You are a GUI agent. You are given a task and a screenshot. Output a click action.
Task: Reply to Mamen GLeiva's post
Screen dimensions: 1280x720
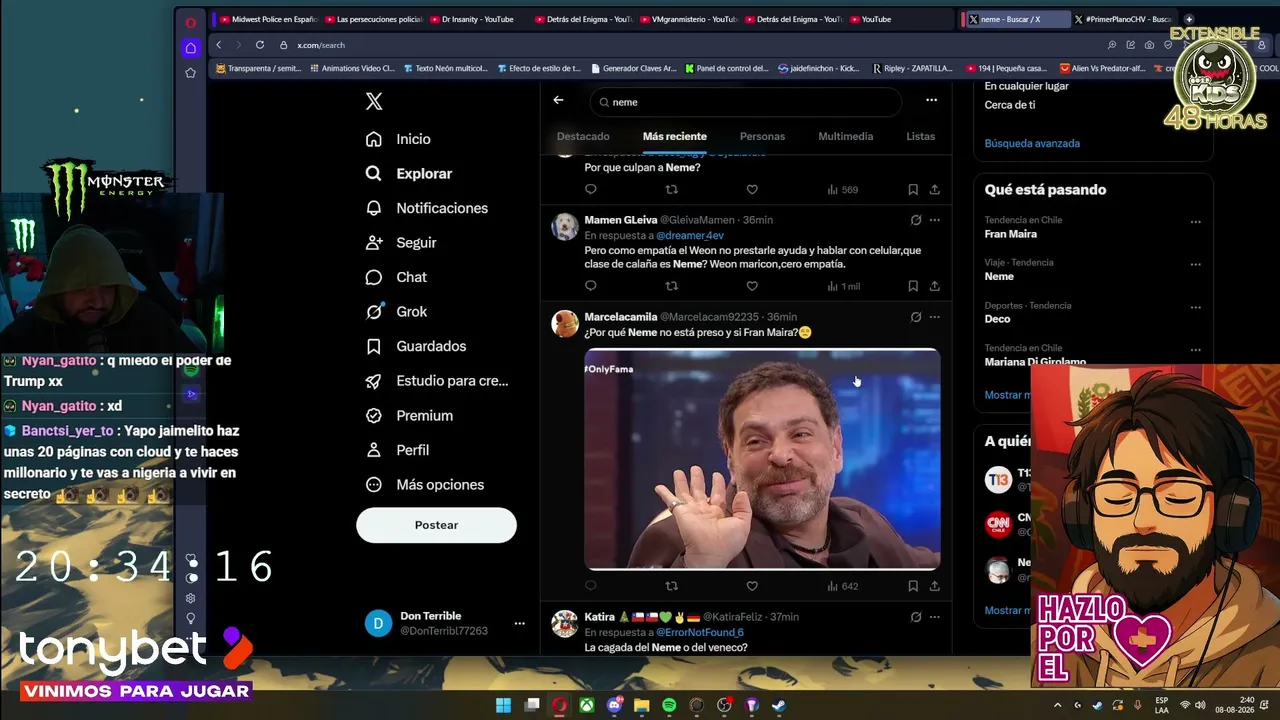(x=591, y=286)
